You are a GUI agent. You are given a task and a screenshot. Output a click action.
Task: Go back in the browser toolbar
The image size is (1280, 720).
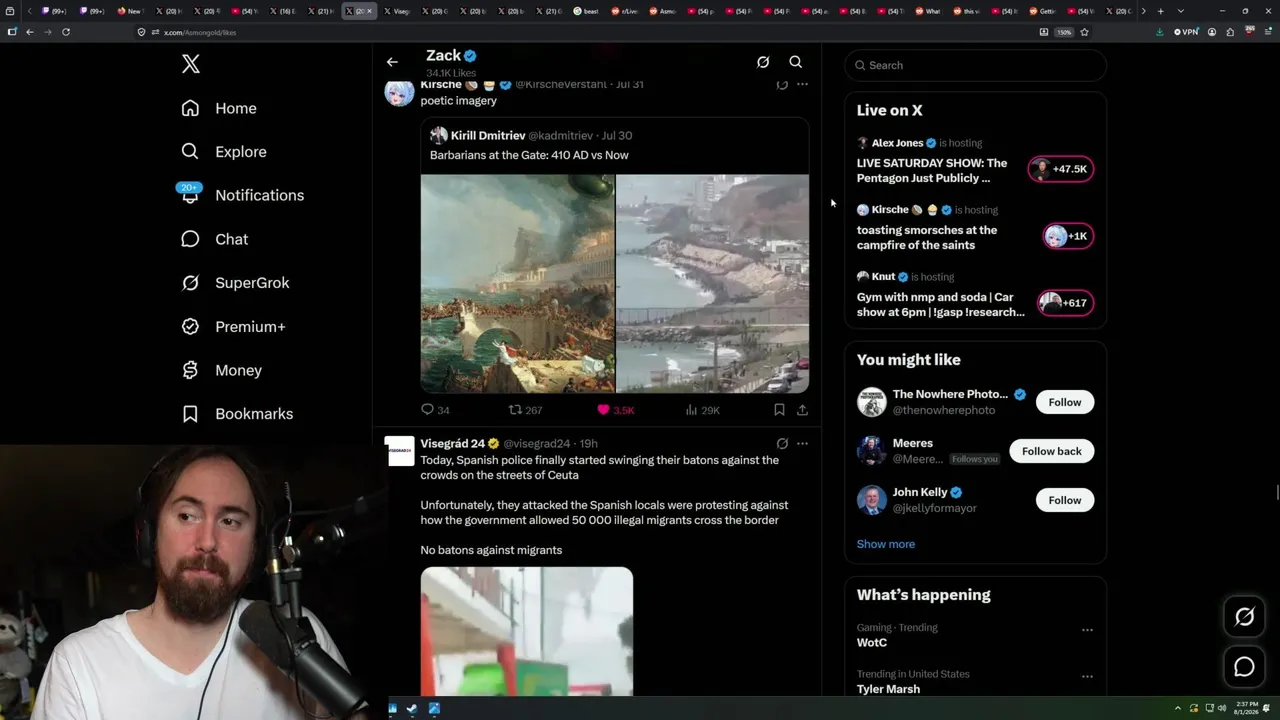(30, 32)
